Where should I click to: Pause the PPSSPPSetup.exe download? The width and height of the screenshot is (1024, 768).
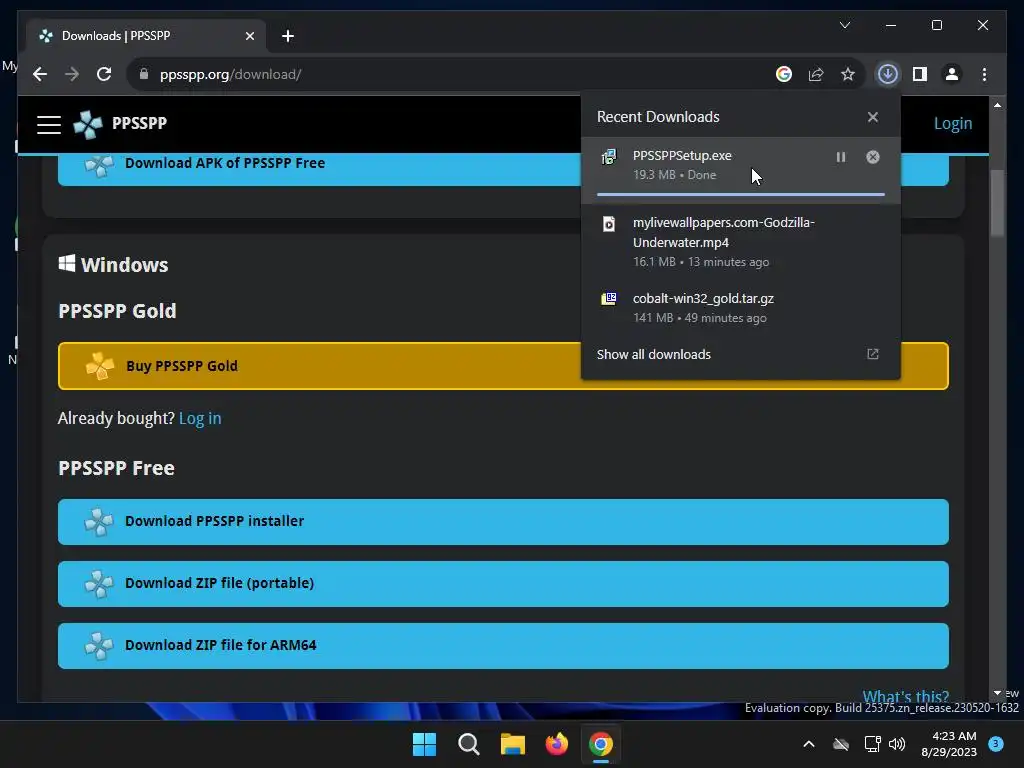click(840, 157)
